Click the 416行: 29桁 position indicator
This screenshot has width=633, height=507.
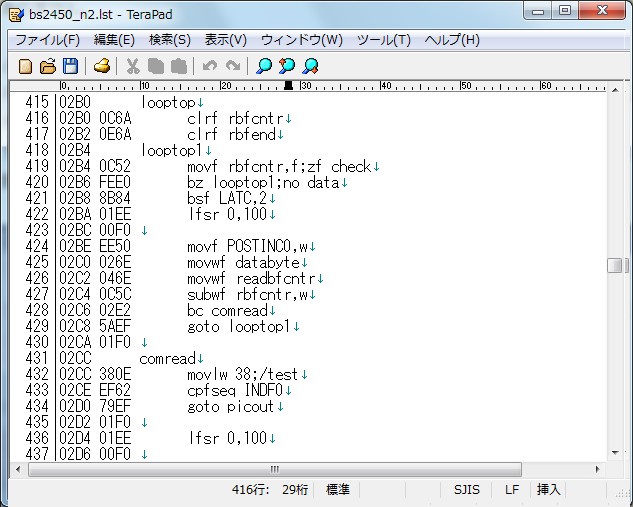(270, 490)
